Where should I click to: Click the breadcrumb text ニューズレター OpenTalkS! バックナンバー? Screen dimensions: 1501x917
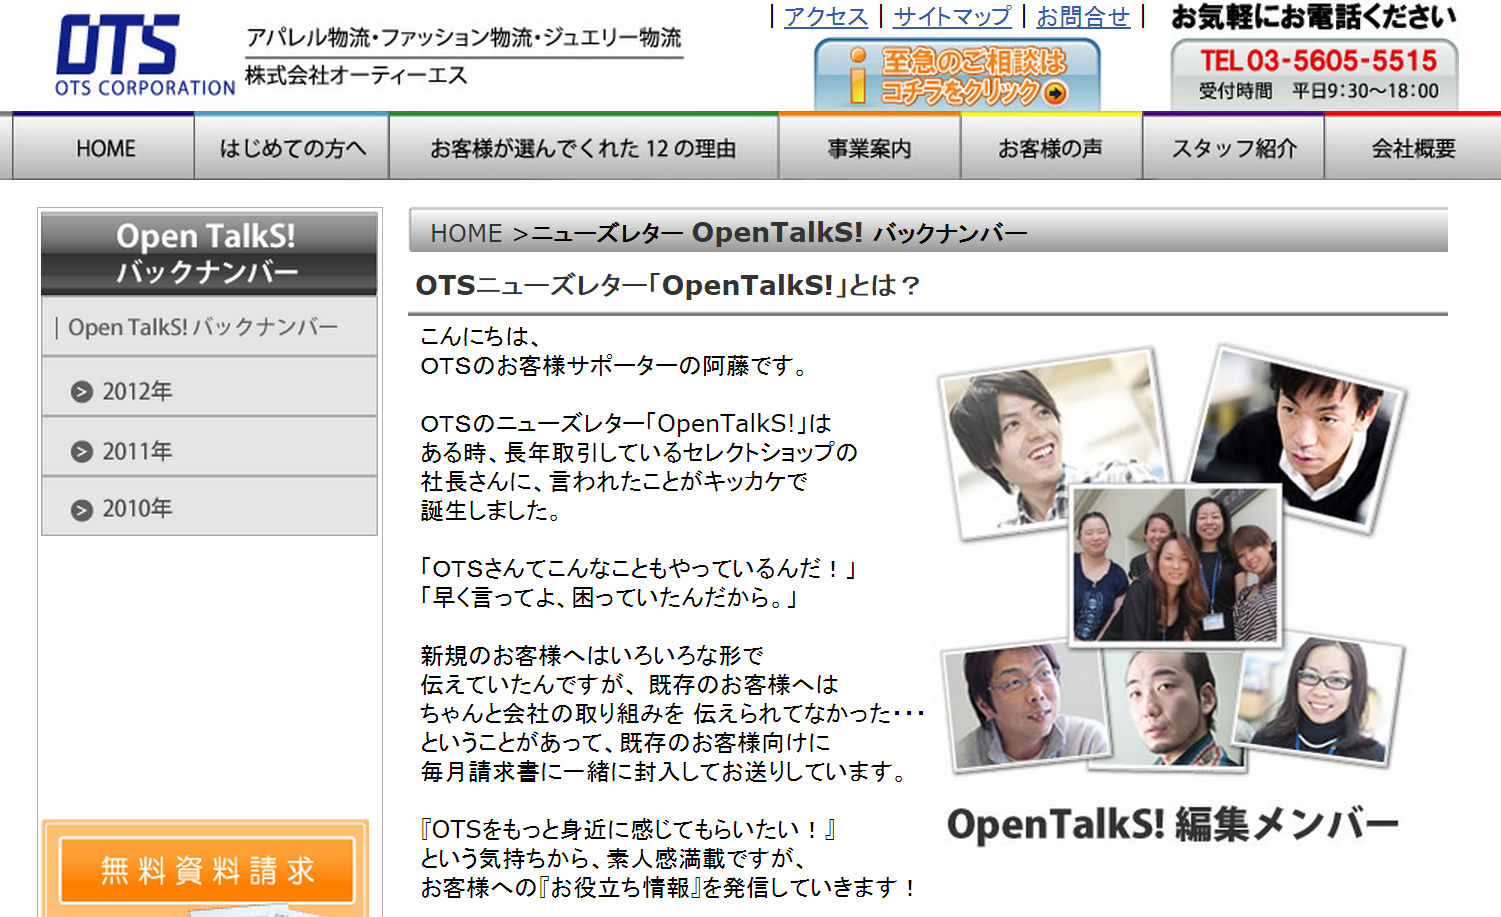(779, 233)
